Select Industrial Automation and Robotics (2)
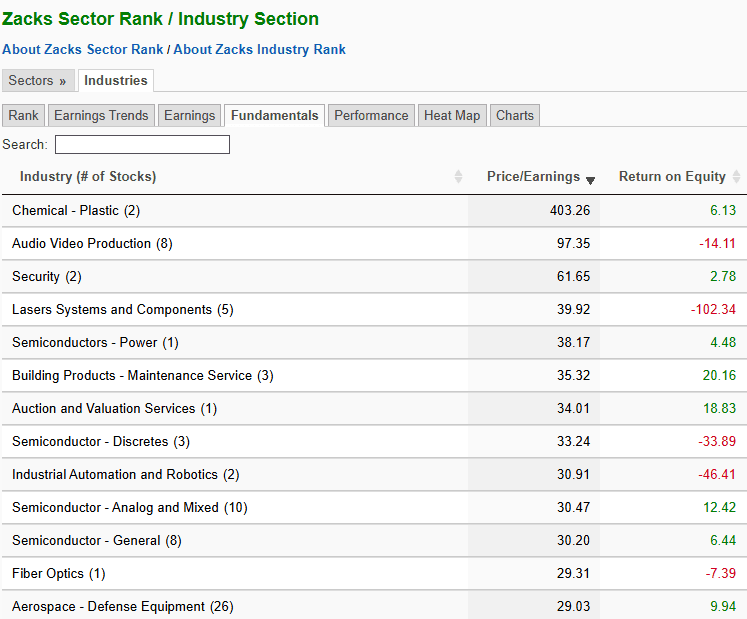The height and width of the screenshot is (619, 747). [126, 475]
